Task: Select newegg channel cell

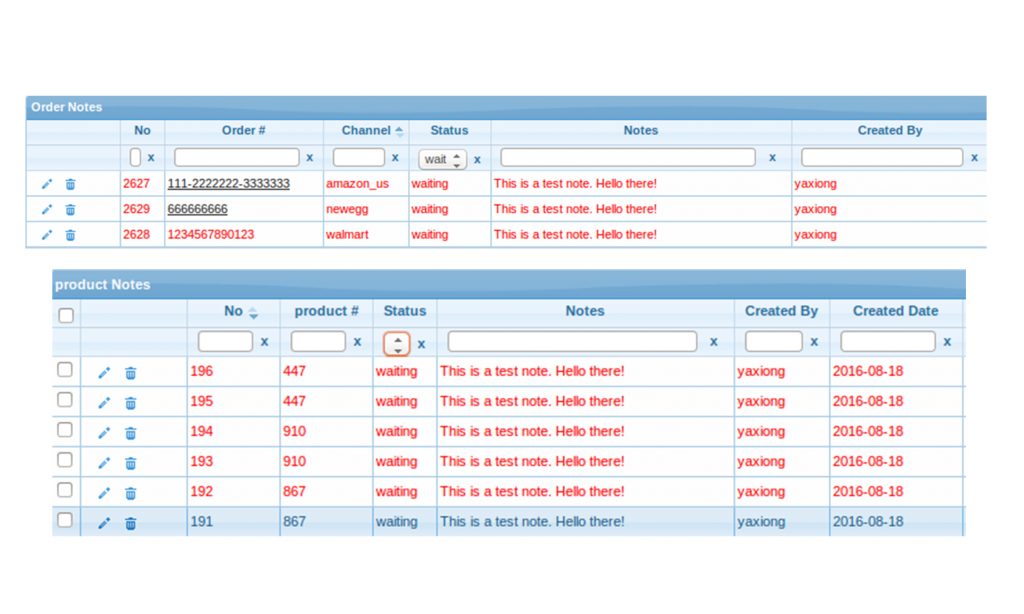Action: click(347, 209)
